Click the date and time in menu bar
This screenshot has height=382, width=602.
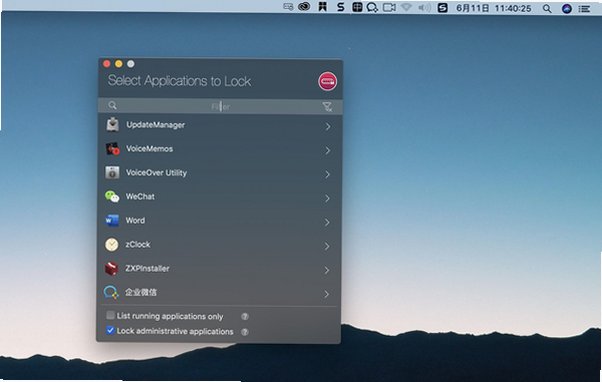click(494, 8)
